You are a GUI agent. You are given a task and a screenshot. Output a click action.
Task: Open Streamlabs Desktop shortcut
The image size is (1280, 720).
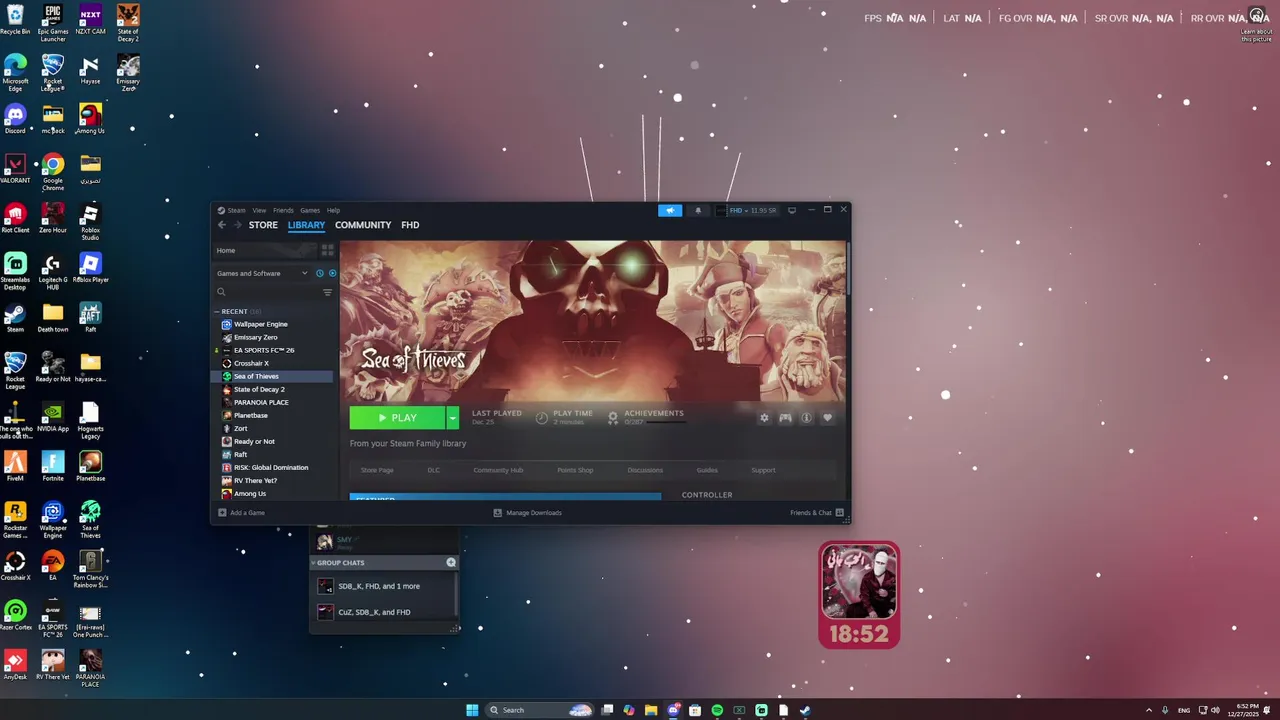pos(15,272)
